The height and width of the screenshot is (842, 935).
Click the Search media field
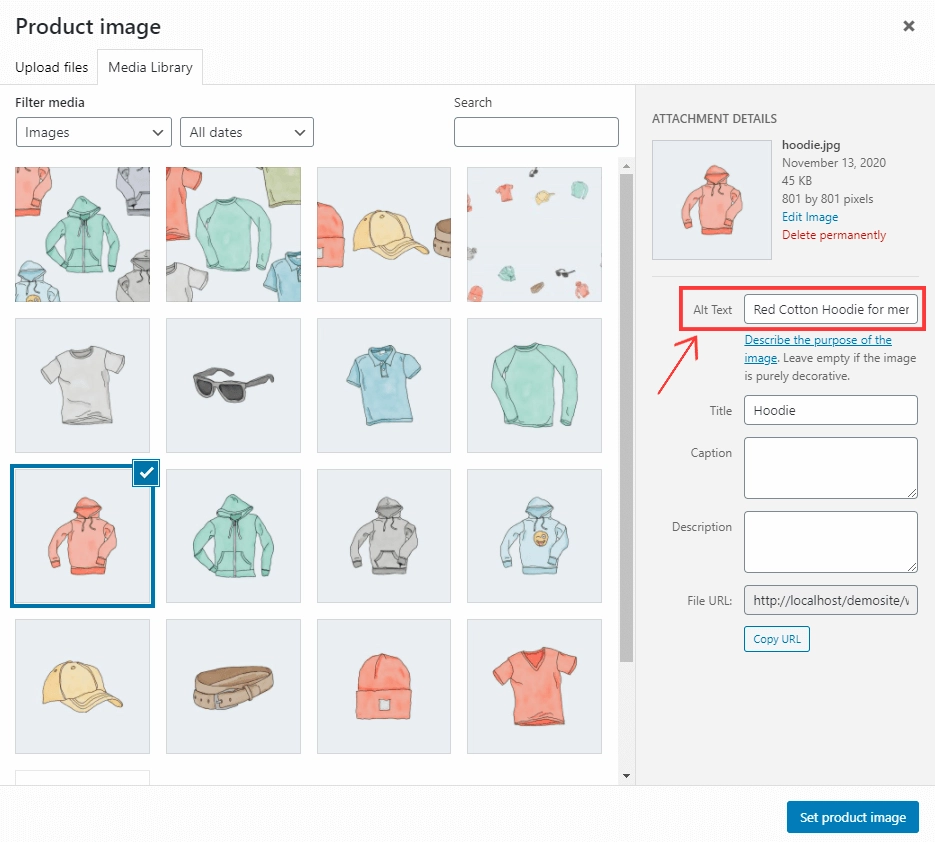pyautogui.click(x=536, y=131)
